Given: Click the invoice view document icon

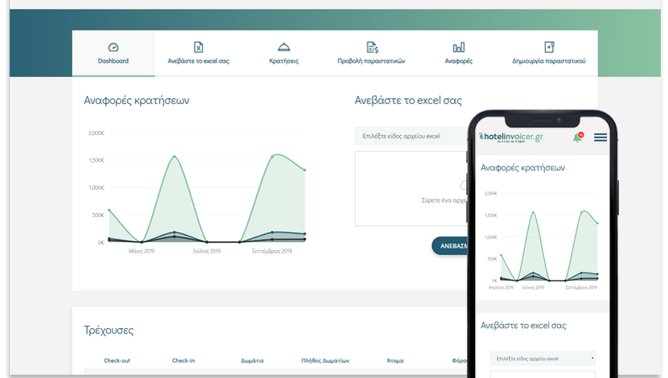Looking at the screenshot, I should pyautogui.click(x=372, y=47).
